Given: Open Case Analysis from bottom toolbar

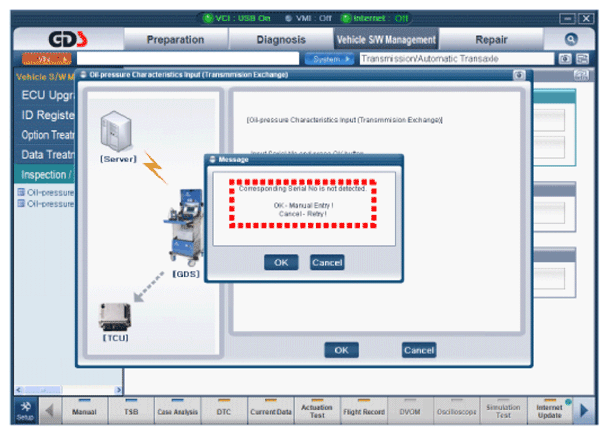Looking at the screenshot, I should 177,411.
